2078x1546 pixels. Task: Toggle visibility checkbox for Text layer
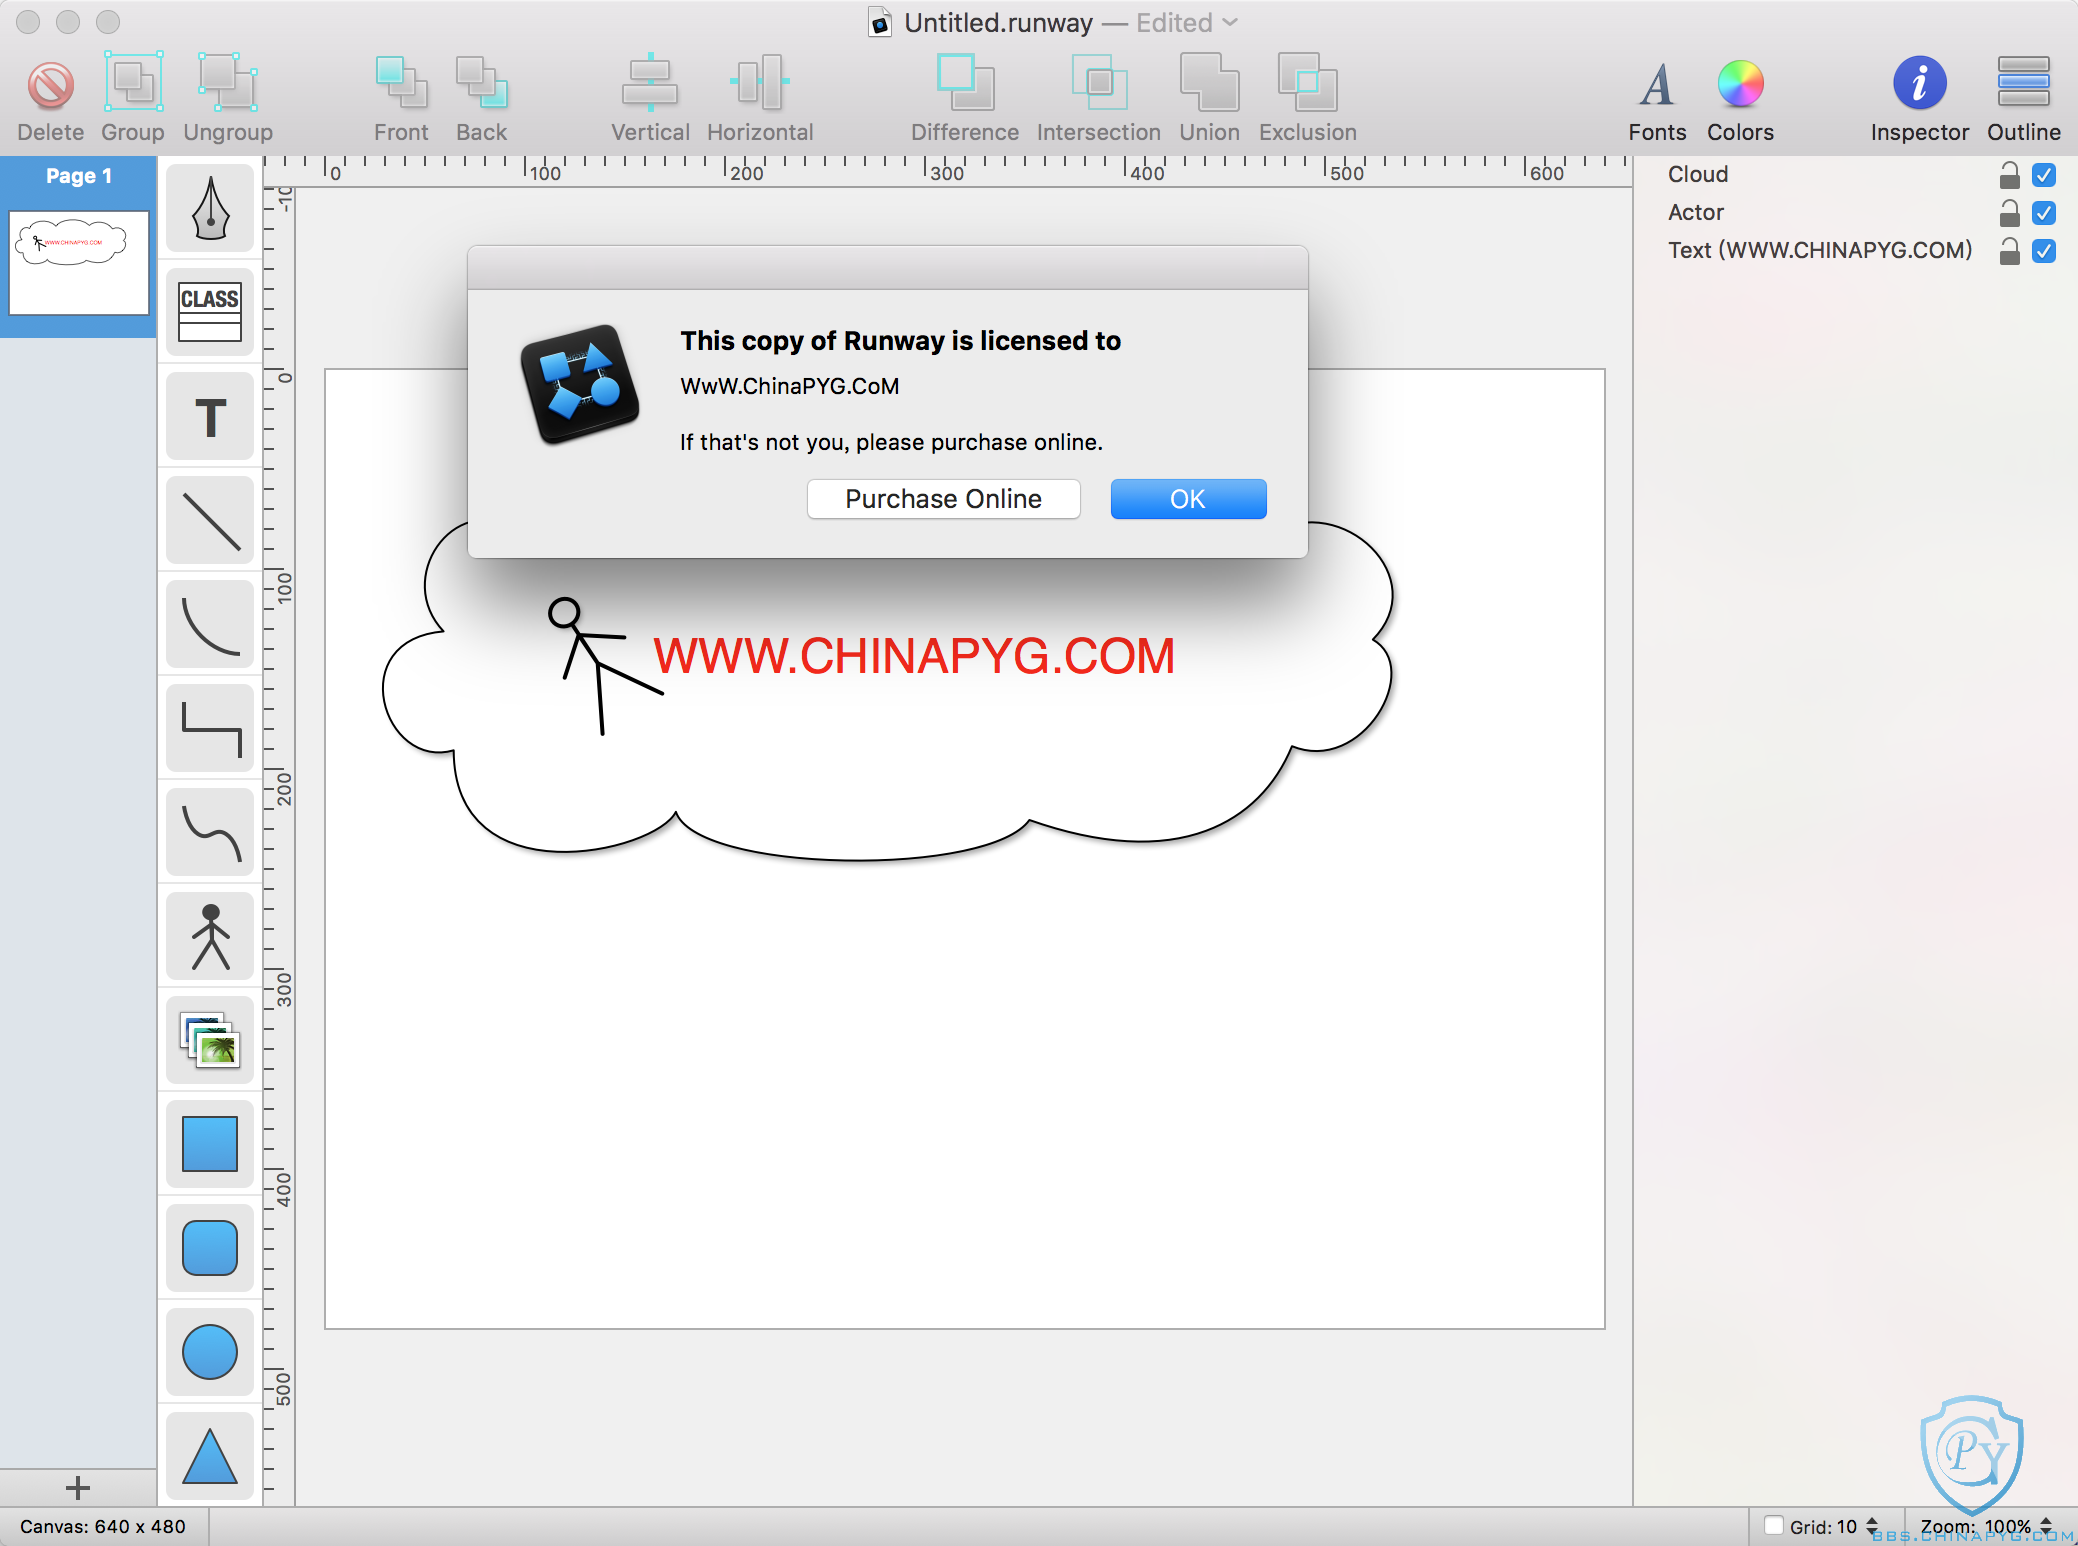[x=2044, y=251]
